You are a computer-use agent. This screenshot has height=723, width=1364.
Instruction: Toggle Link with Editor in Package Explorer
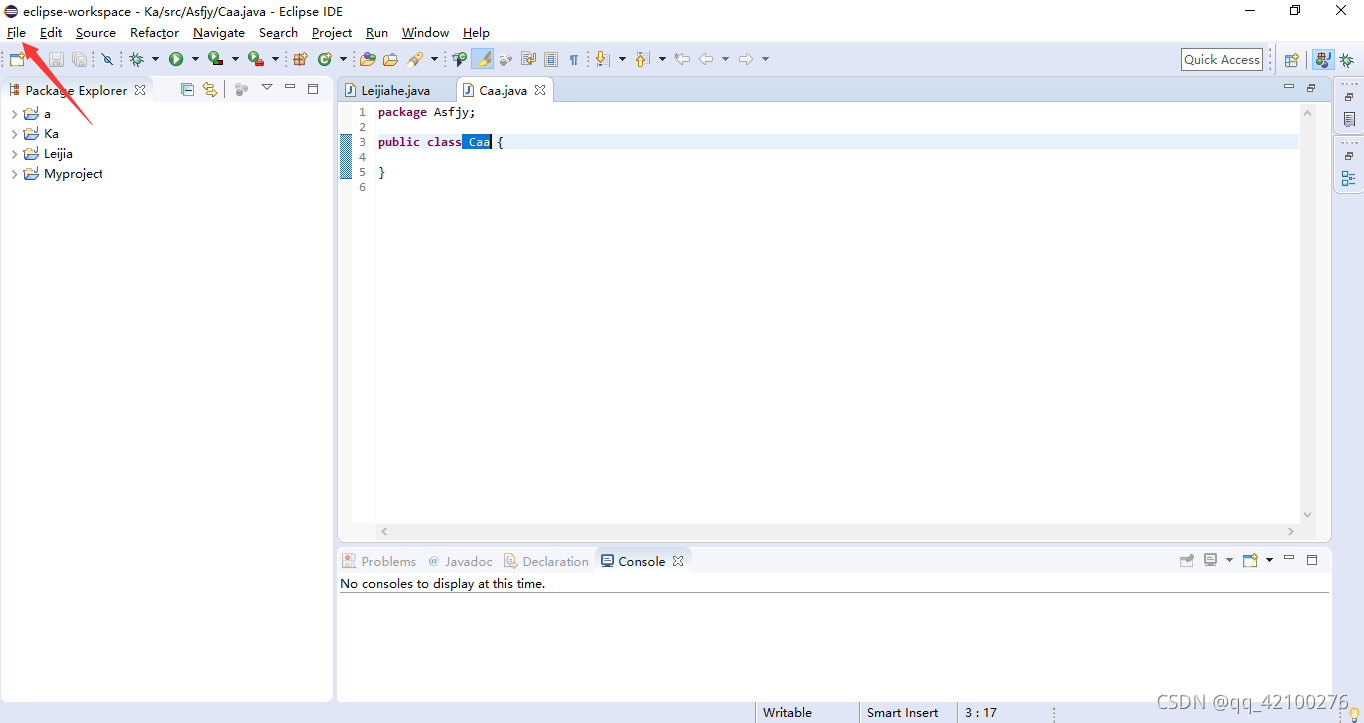click(209, 89)
